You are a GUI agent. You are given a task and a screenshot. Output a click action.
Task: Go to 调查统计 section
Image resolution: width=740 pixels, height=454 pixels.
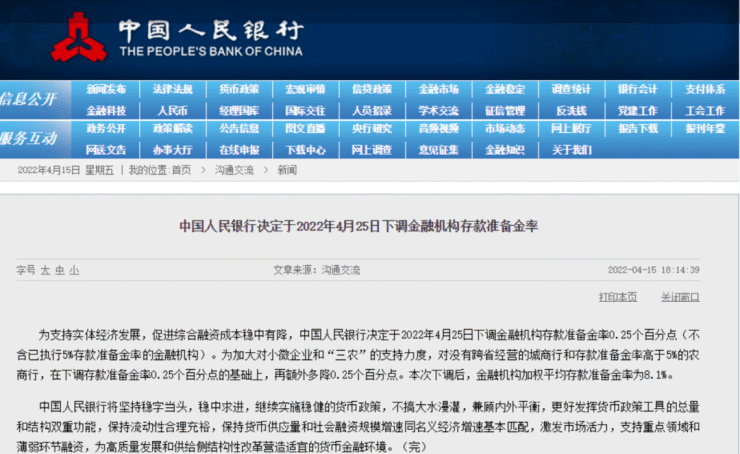pyautogui.click(x=571, y=89)
